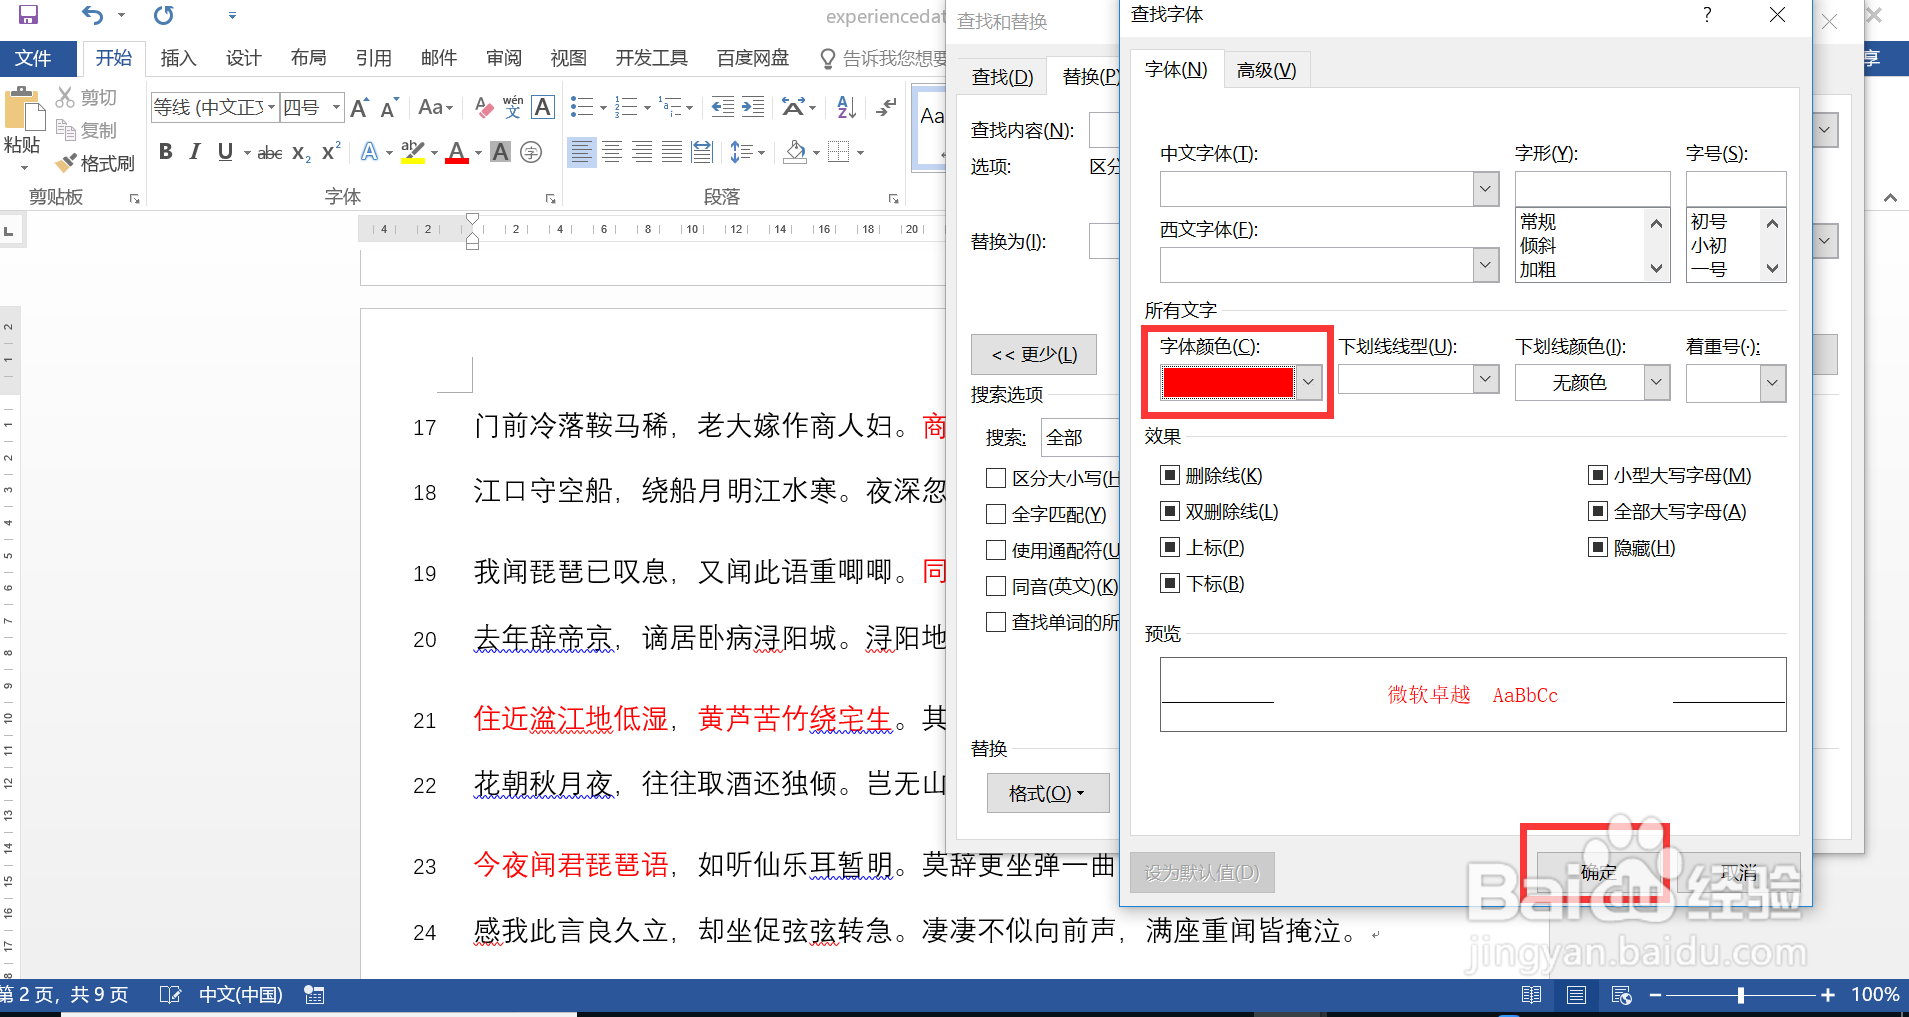Click the red font color swatch
This screenshot has height=1017, width=1909.
click(x=1228, y=382)
